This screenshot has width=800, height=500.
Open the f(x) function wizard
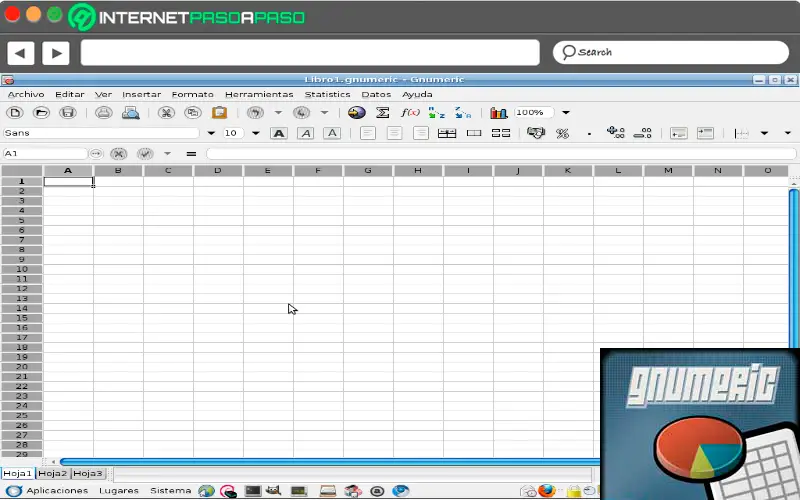(410, 113)
